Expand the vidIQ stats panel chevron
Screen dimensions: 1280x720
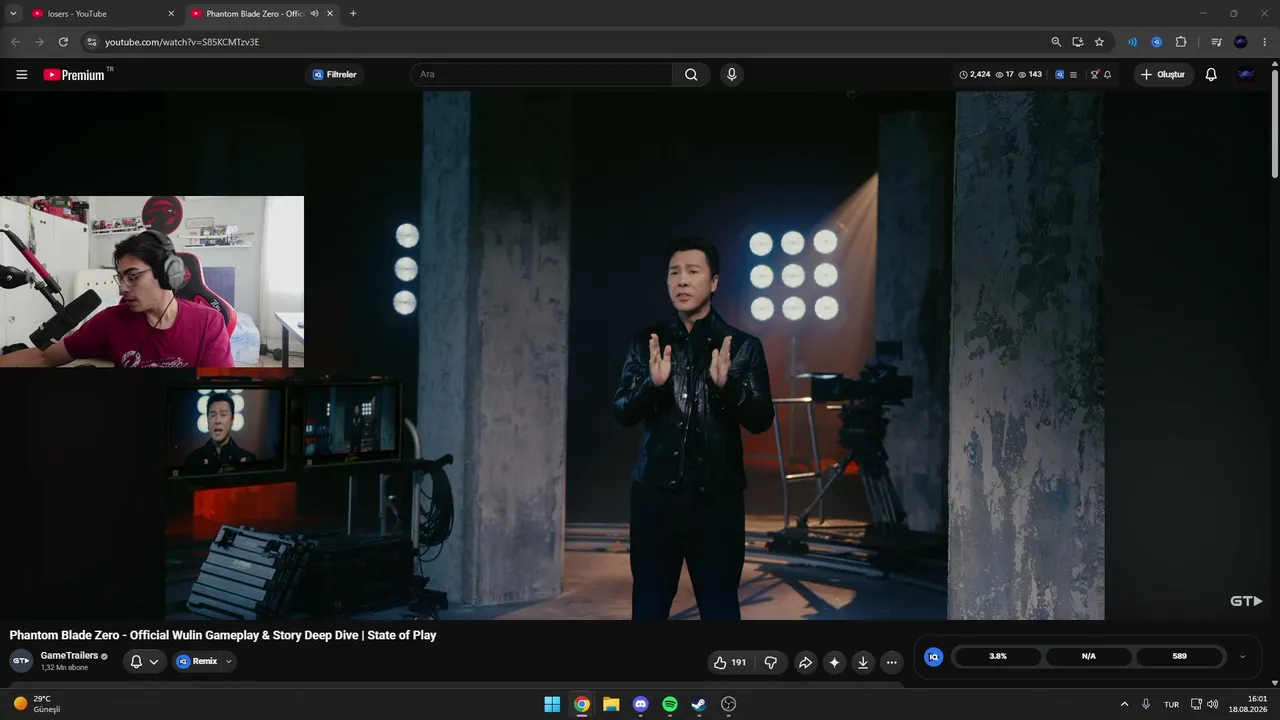(x=1242, y=657)
